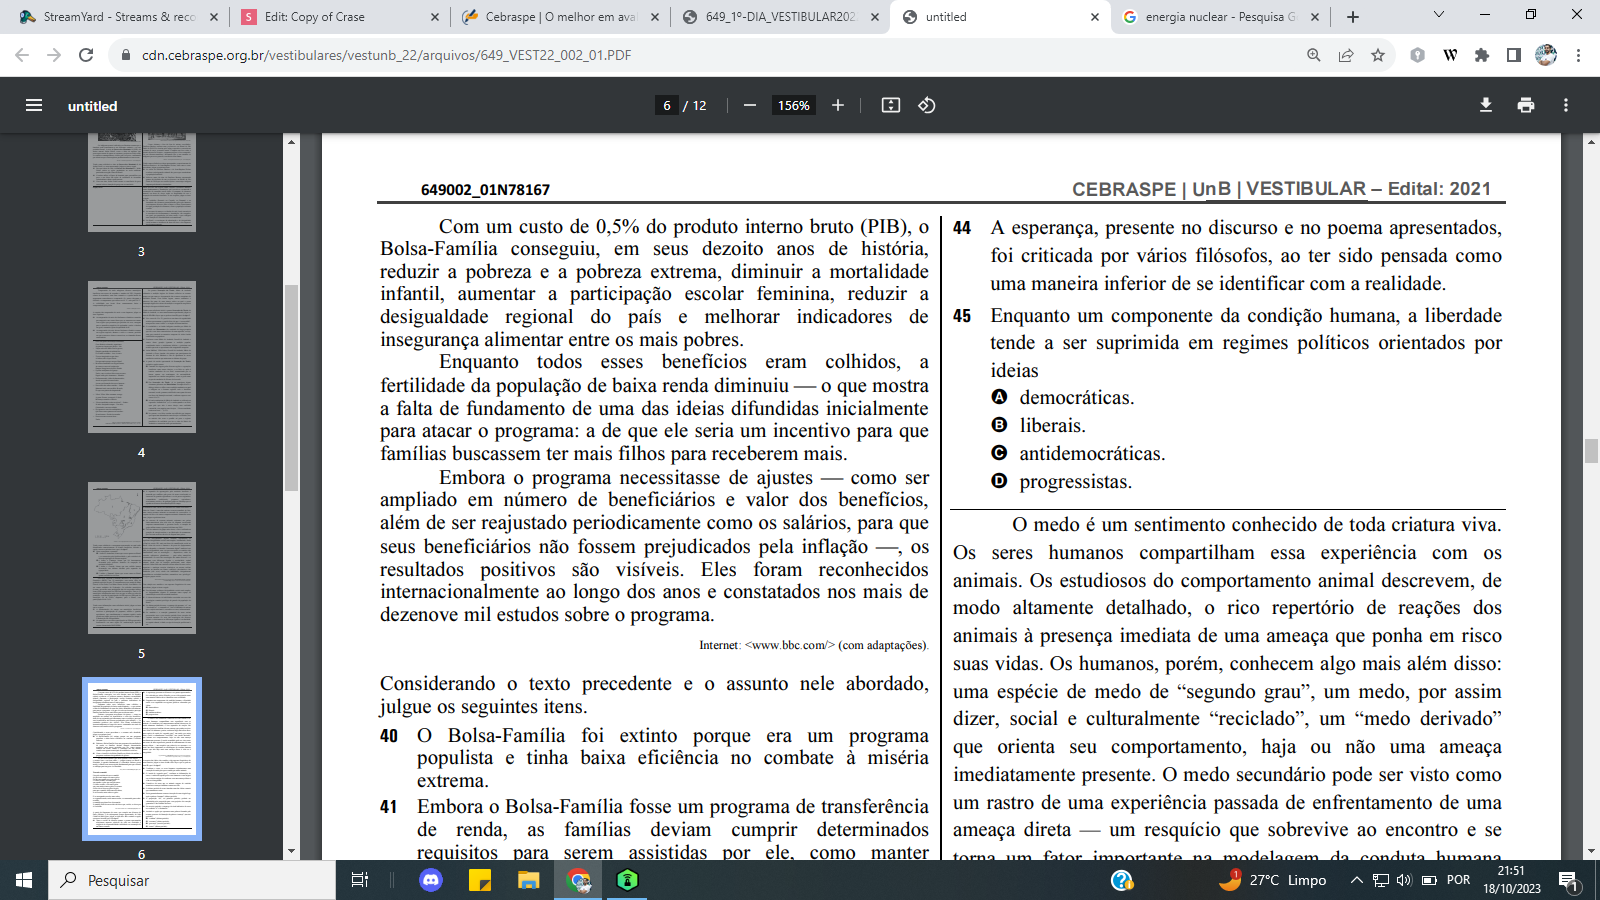Zoom out the PDF with minus button
Image resolution: width=1600 pixels, height=900 pixels.
(x=750, y=105)
